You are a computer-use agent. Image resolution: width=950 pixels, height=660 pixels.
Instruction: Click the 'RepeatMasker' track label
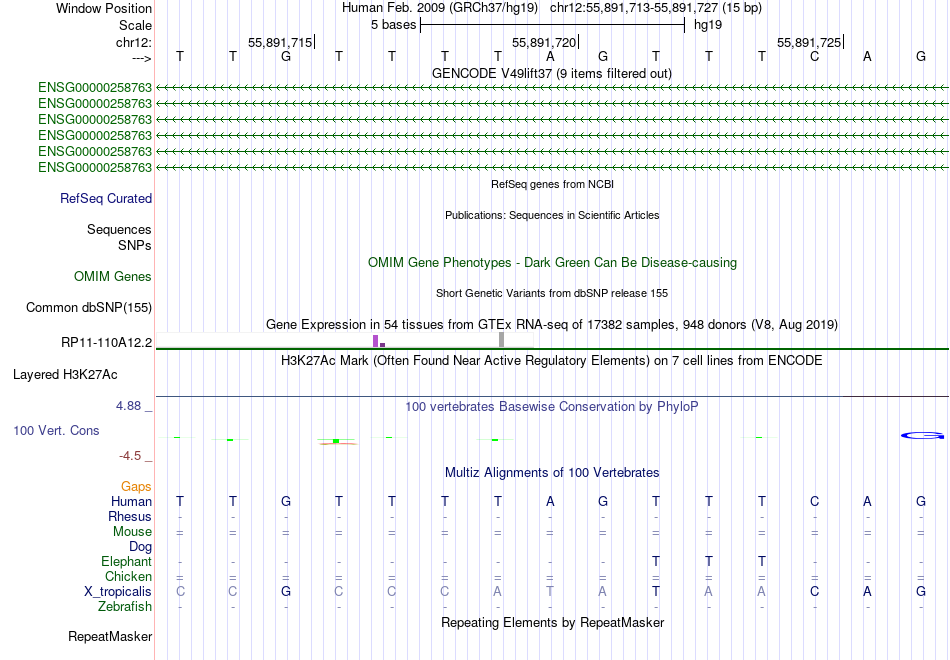[110, 636]
